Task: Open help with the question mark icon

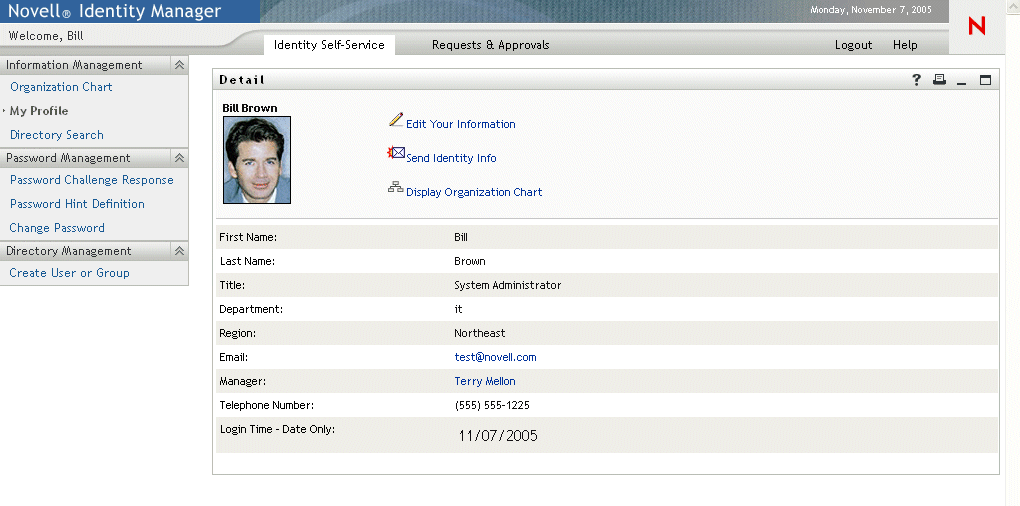Action: (x=917, y=80)
